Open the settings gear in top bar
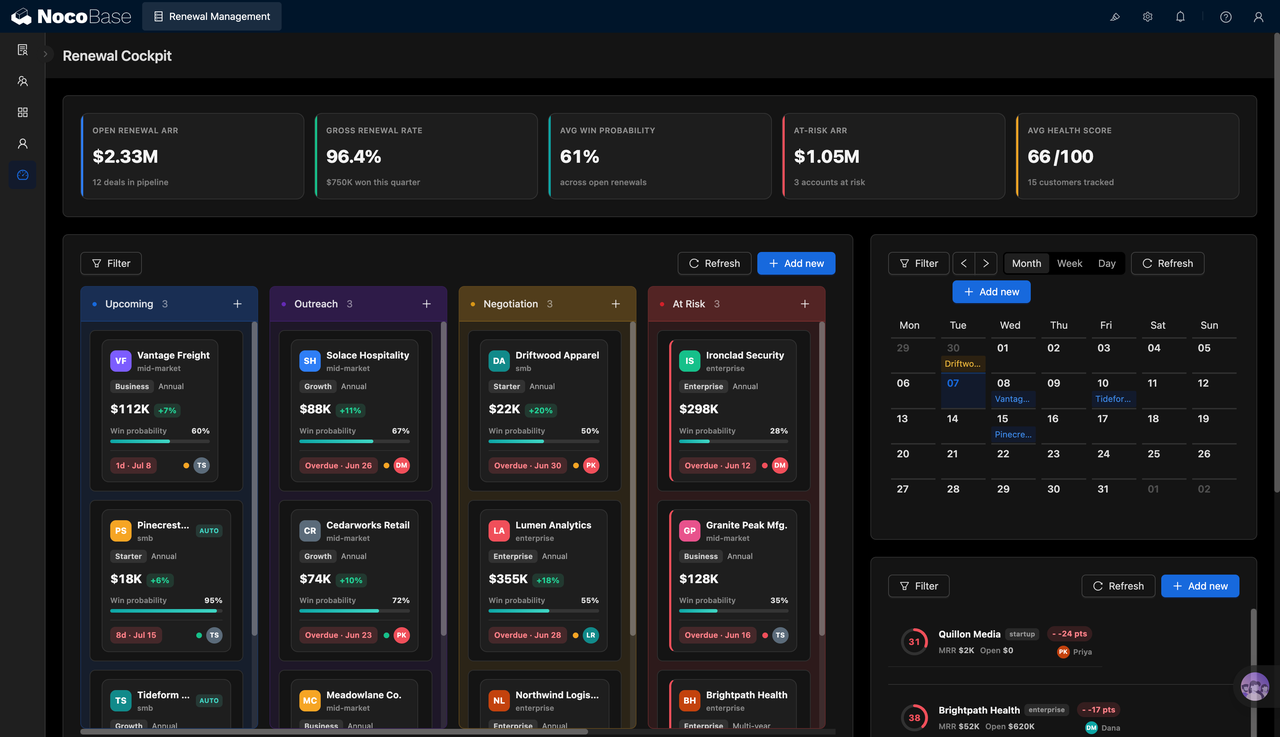1280x737 pixels. pyautogui.click(x=1148, y=17)
